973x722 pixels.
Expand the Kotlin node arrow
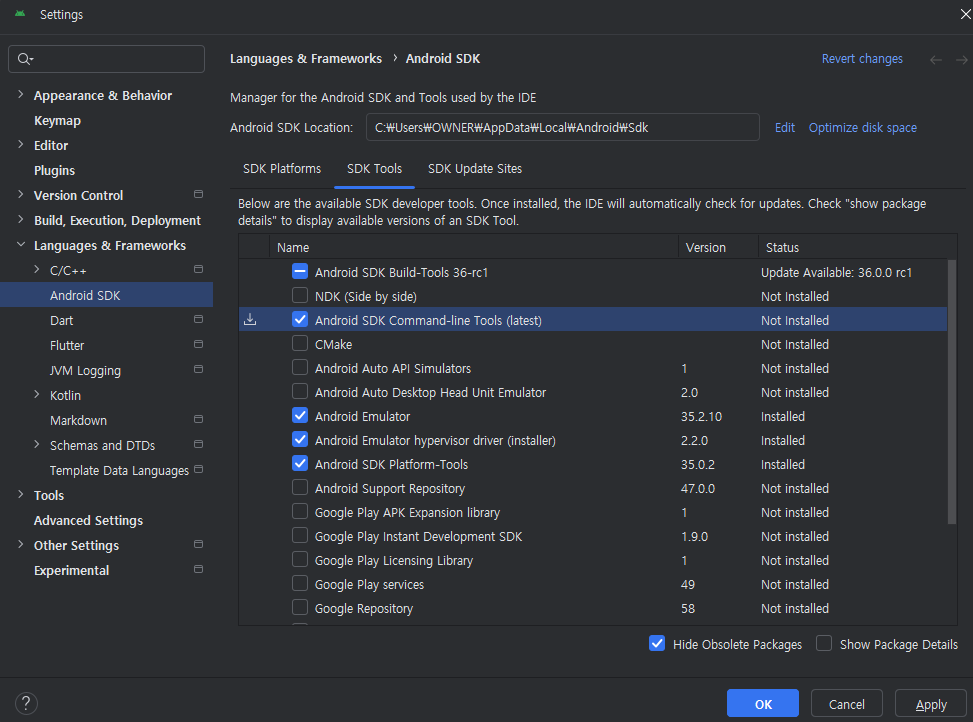pos(37,394)
